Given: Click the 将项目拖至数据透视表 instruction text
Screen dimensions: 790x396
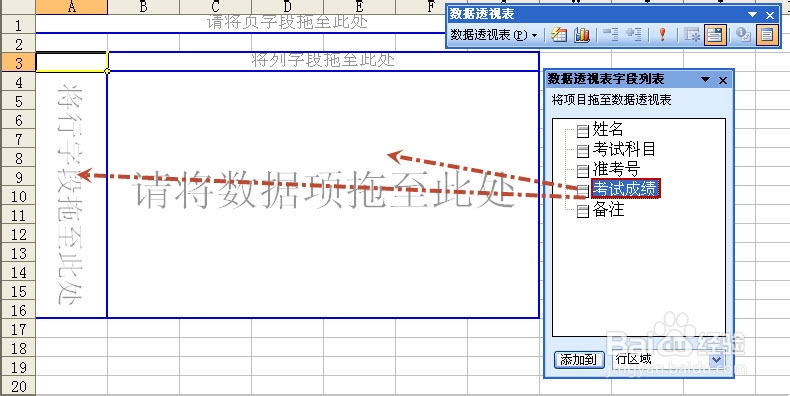Looking at the screenshot, I should pyautogui.click(x=612, y=100).
